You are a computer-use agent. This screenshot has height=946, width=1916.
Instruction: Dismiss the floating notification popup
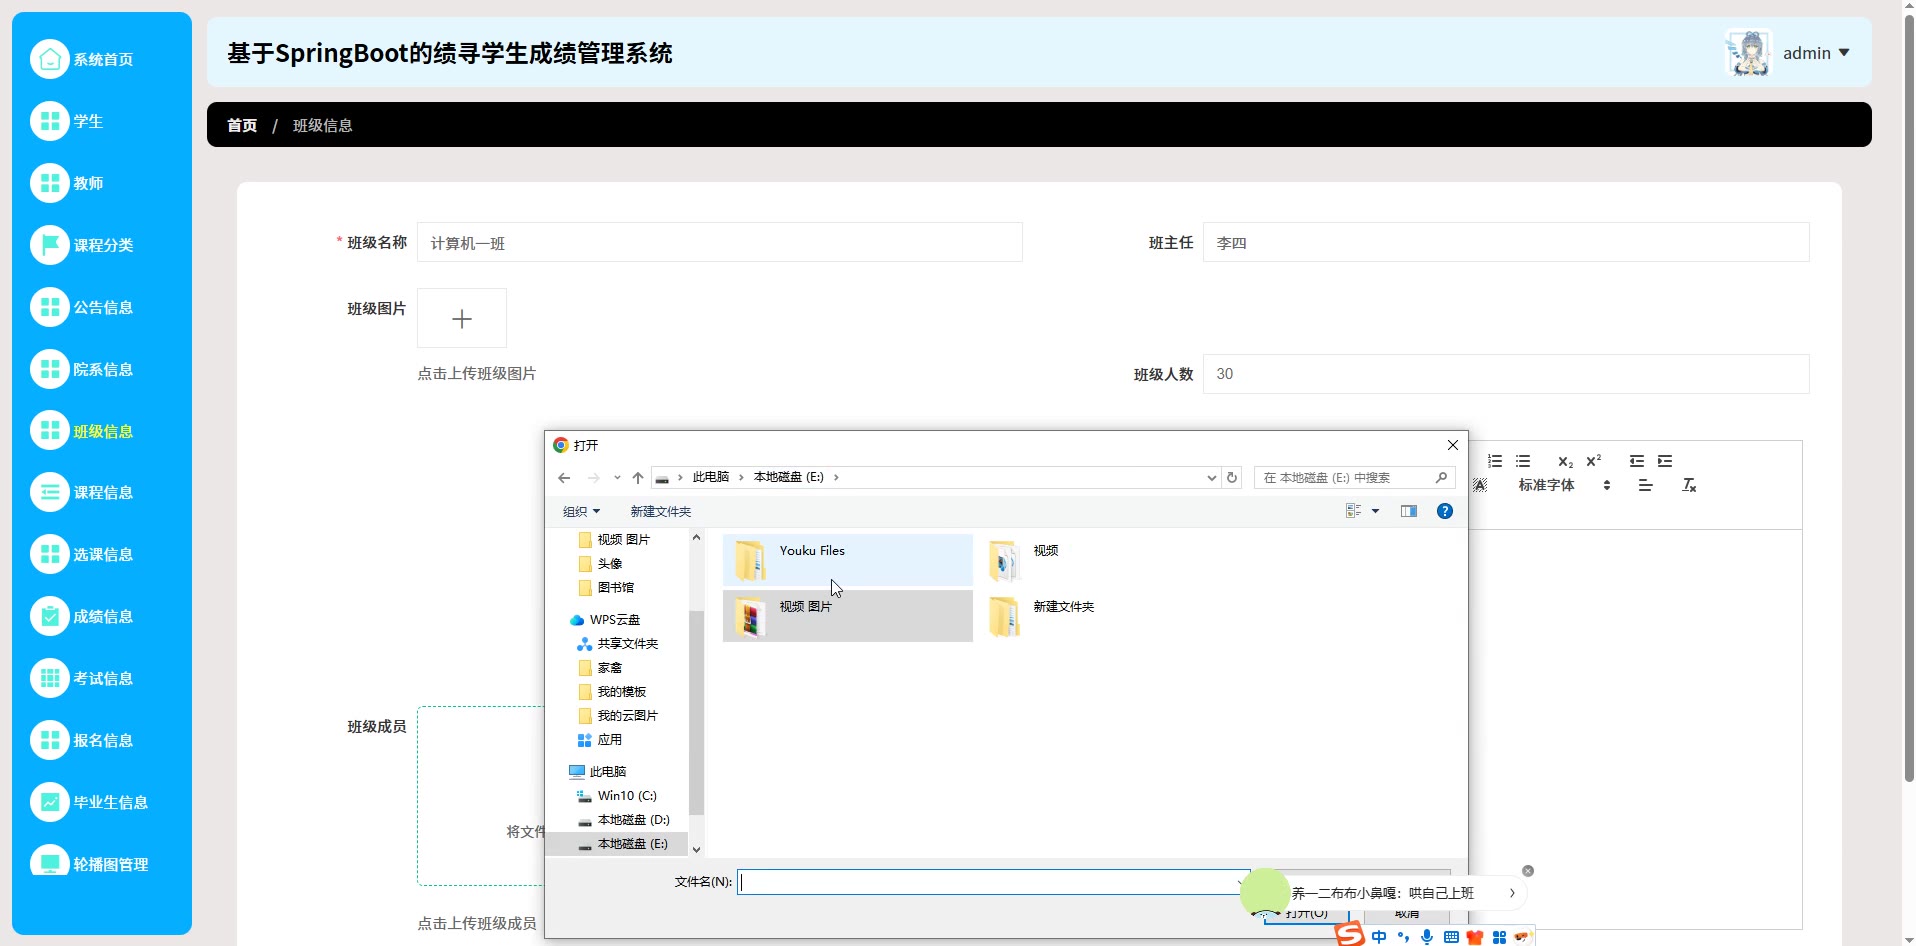point(1528,871)
